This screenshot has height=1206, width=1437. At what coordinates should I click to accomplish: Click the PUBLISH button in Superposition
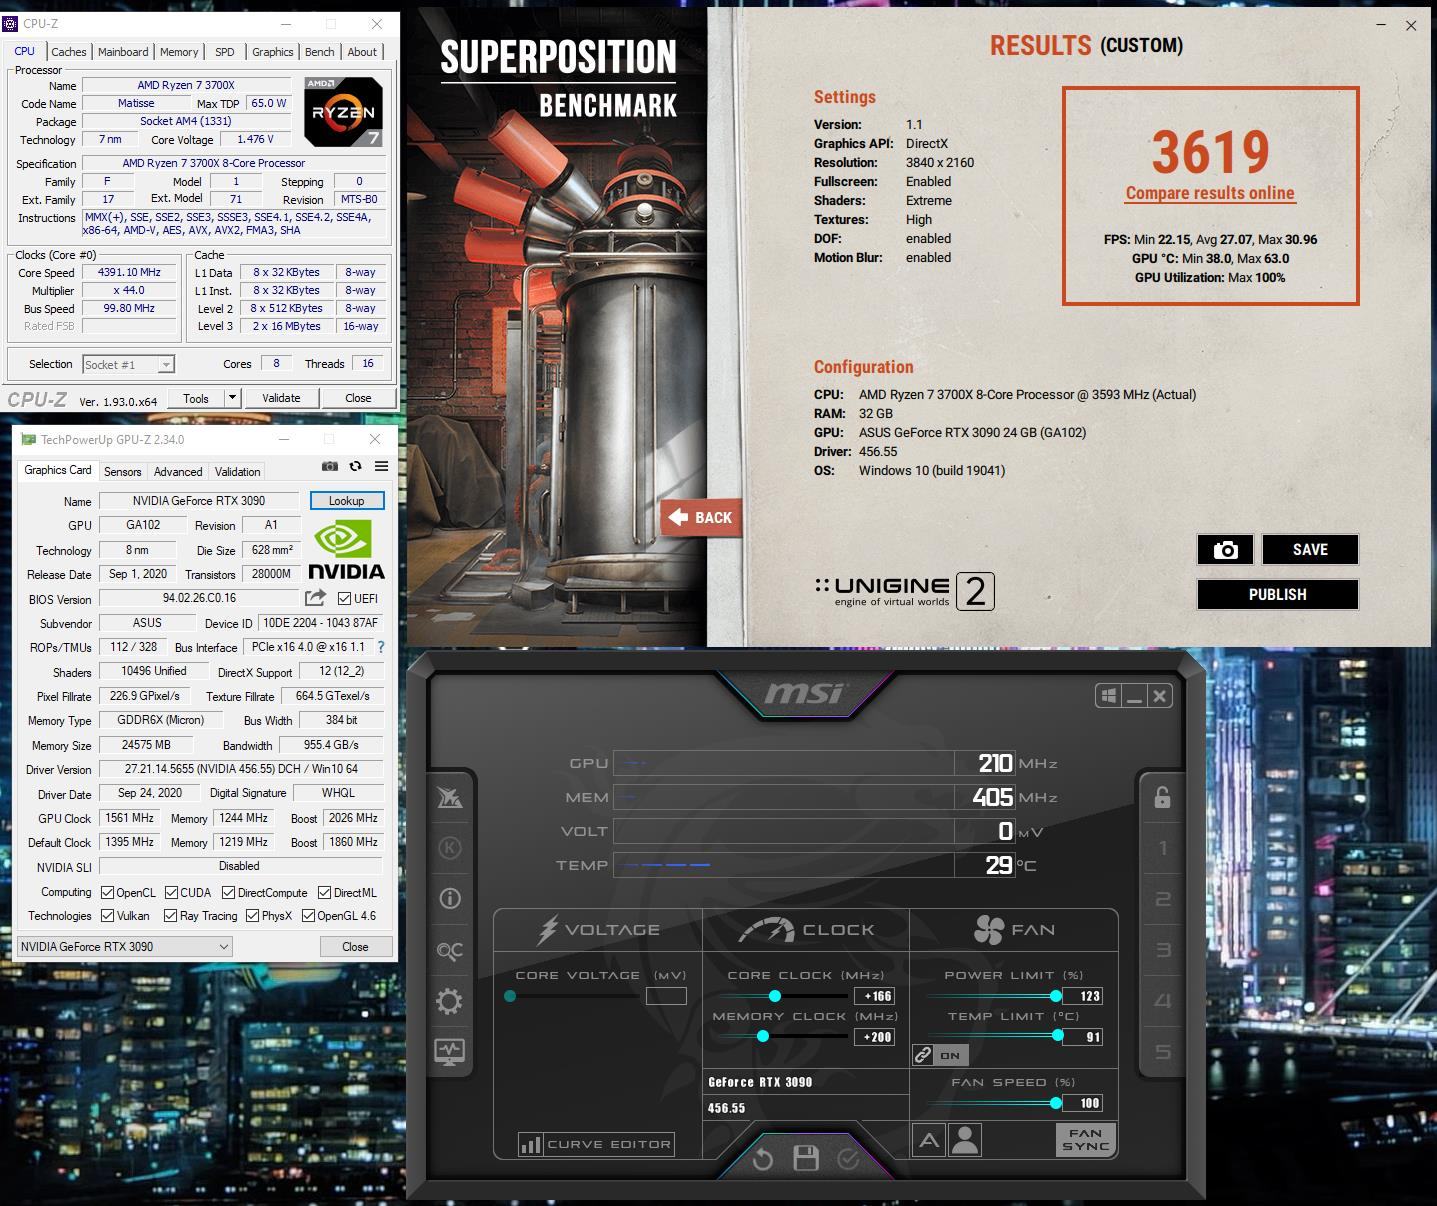pos(1277,594)
